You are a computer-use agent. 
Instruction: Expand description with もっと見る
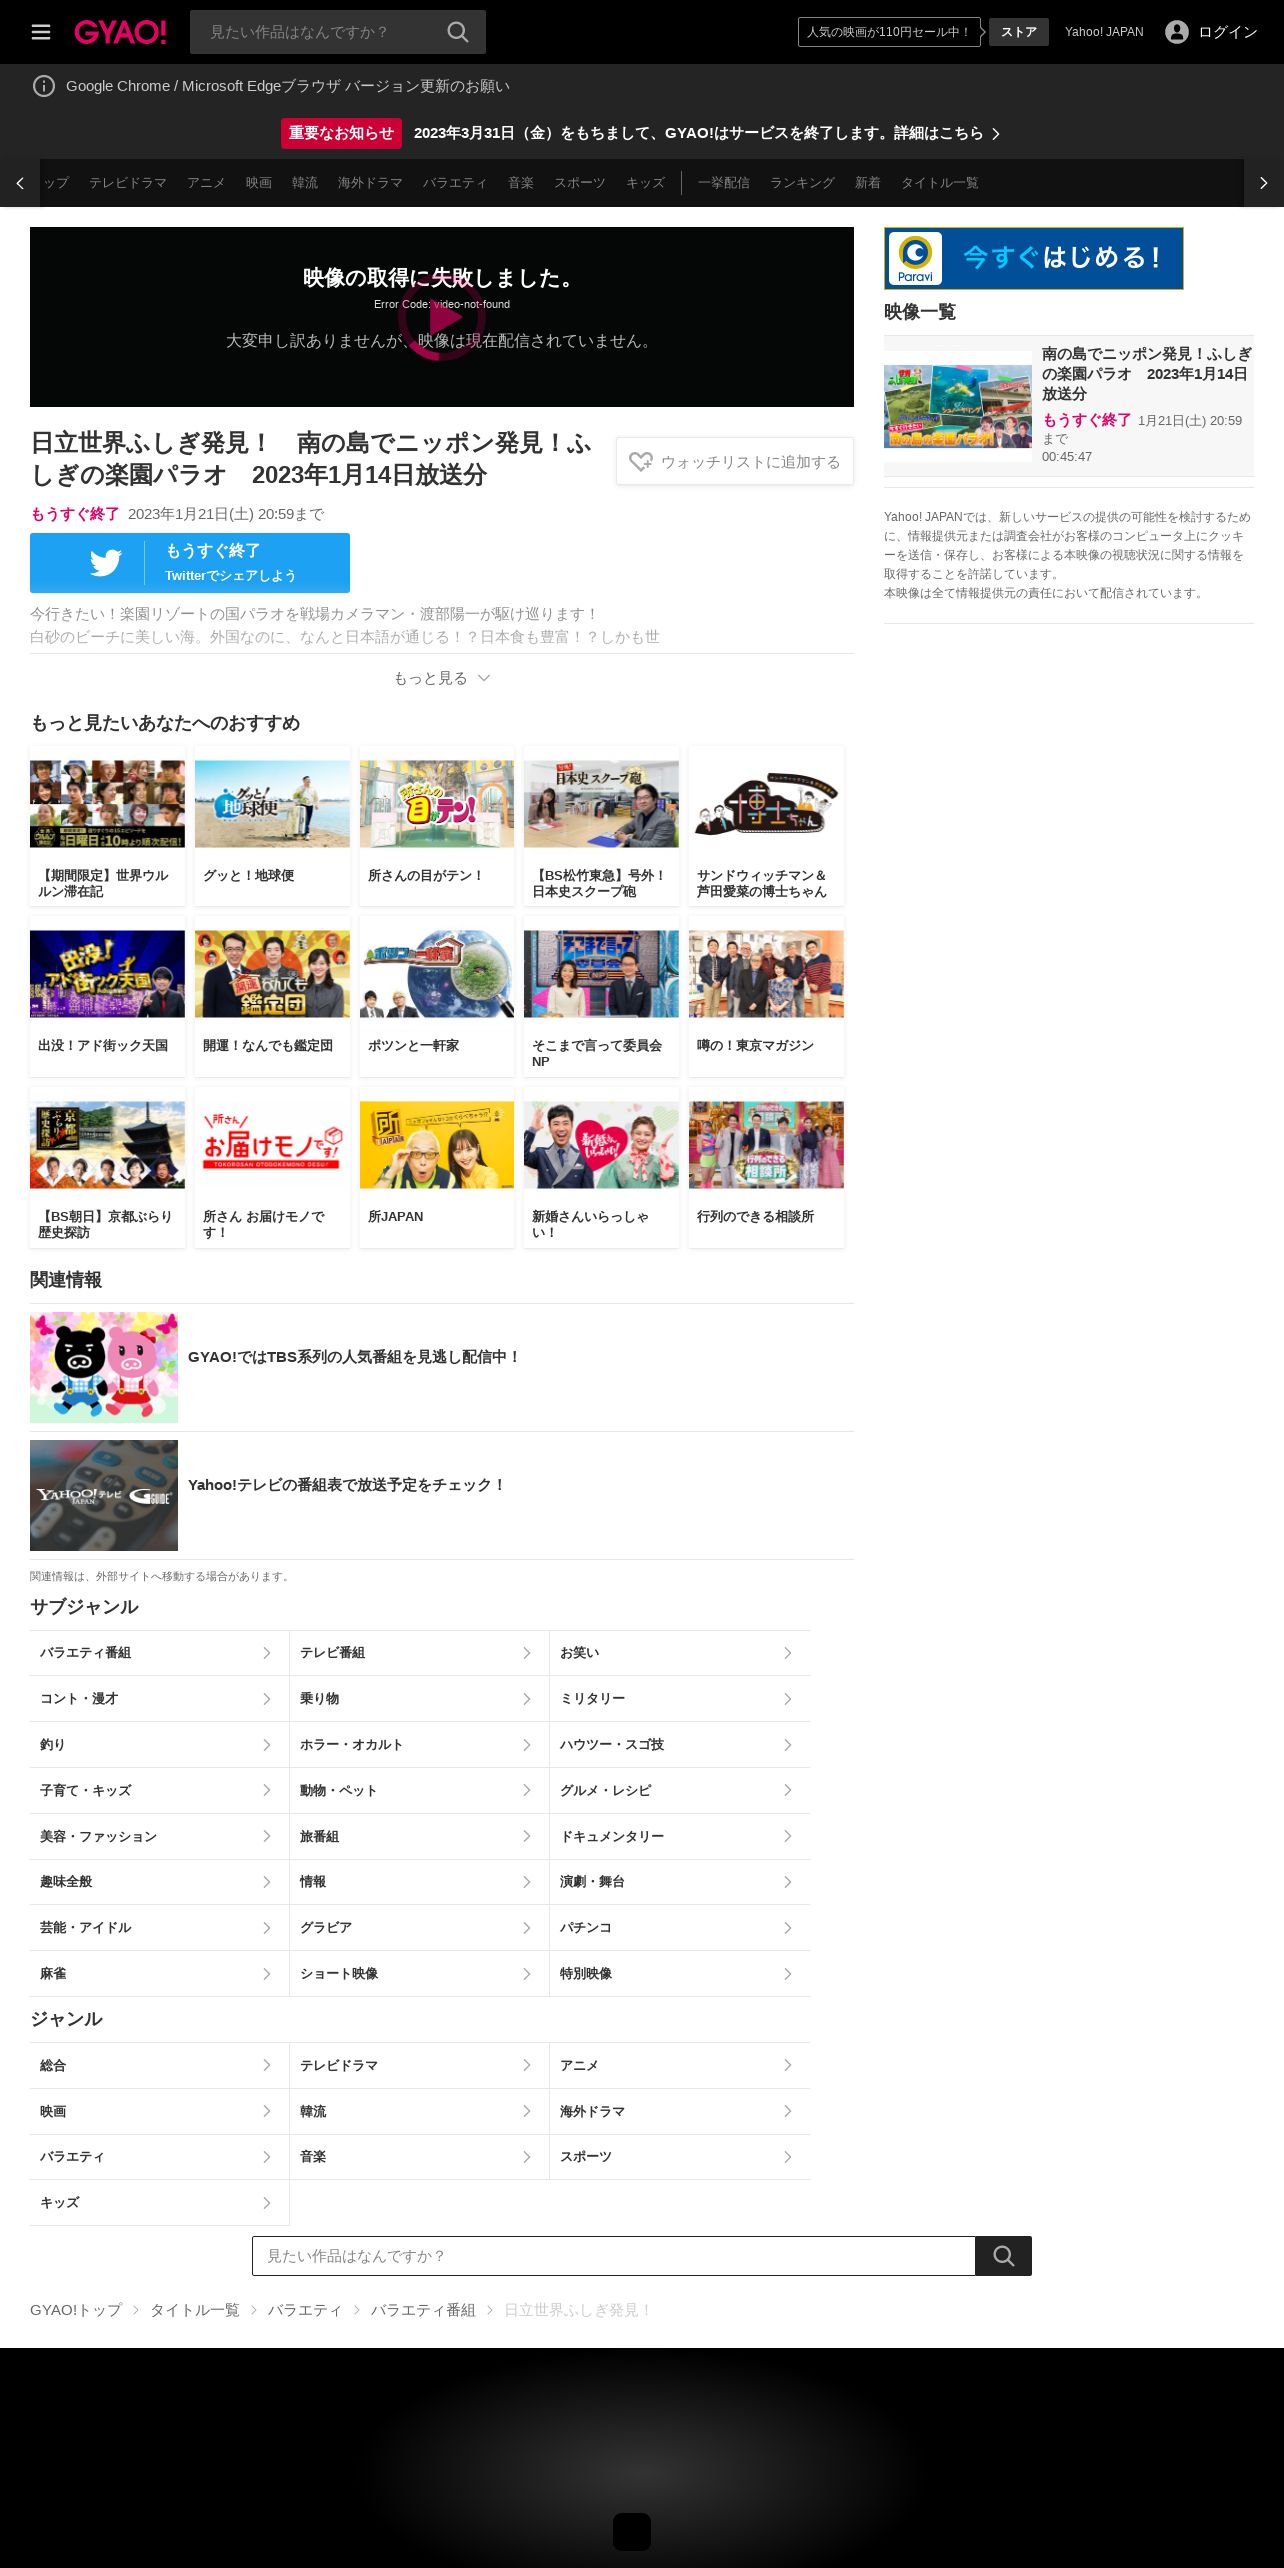pos(442,678)
